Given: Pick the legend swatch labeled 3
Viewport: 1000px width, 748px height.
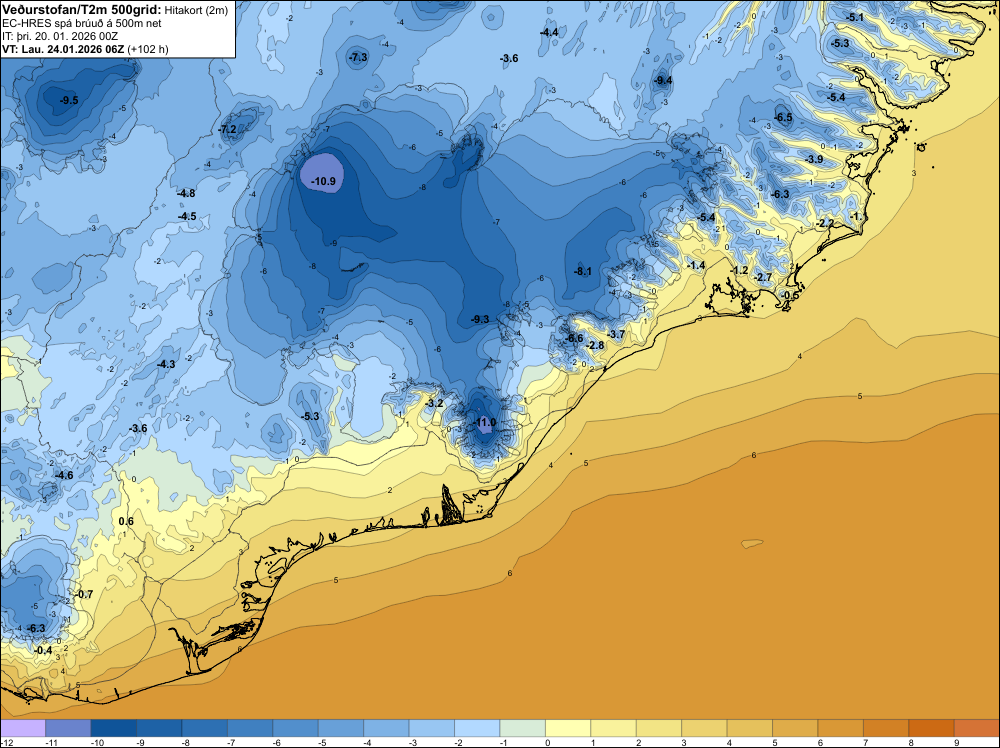Looking at the screenshot, I should pos(704,728).
